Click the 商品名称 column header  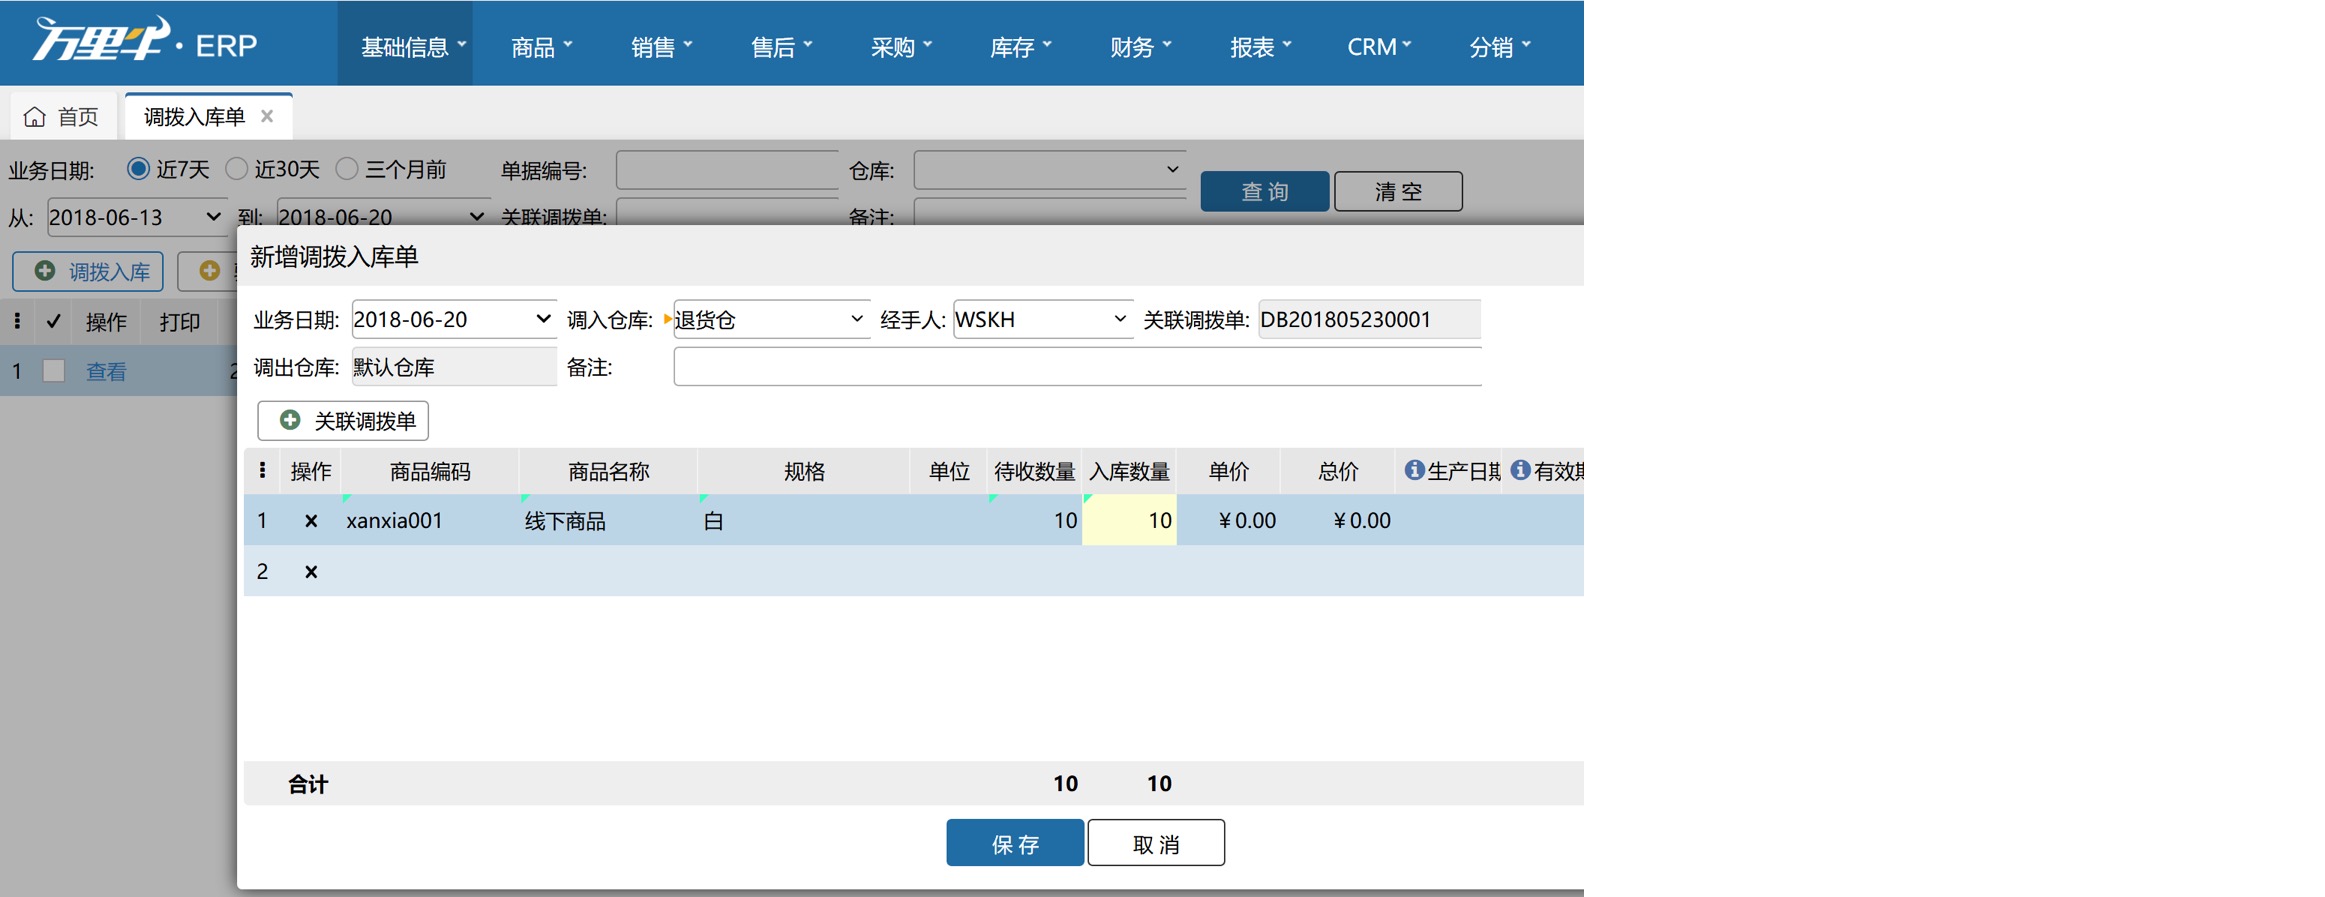(608, 471)
